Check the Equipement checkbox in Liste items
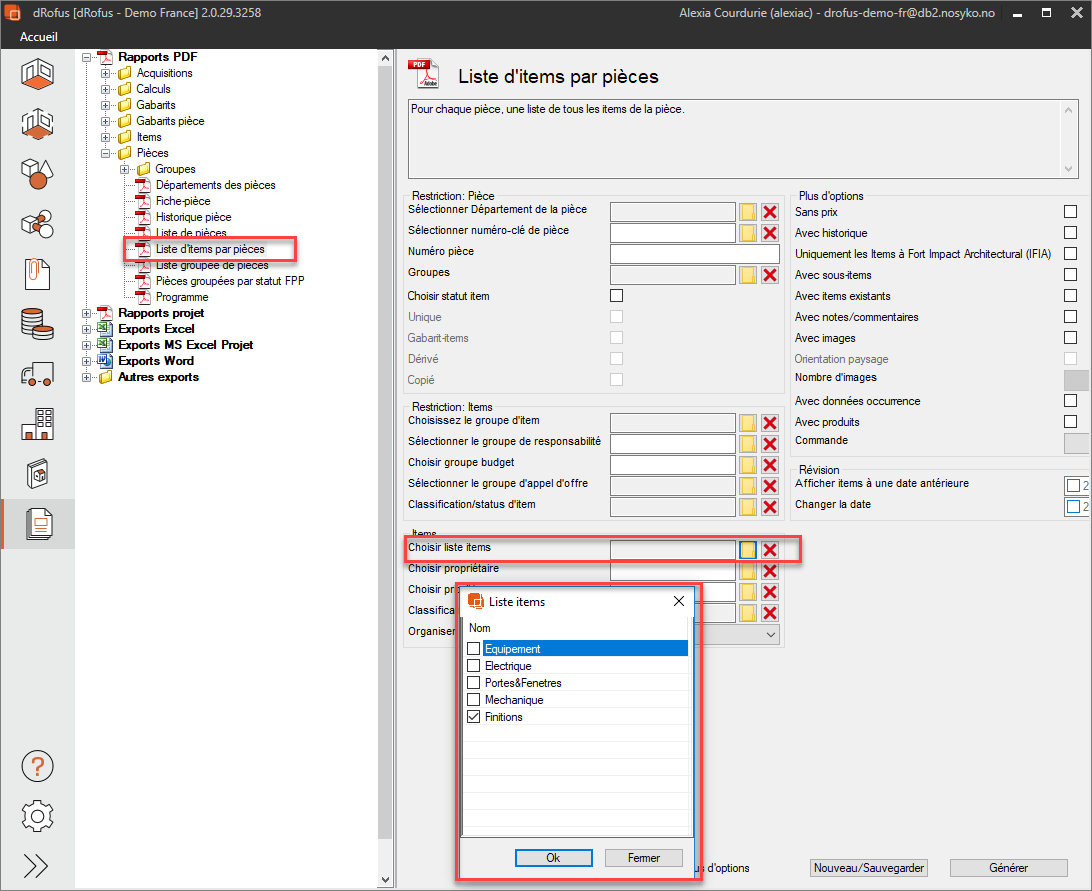Viewport: 1092px width, 891px height. [474, 649]
